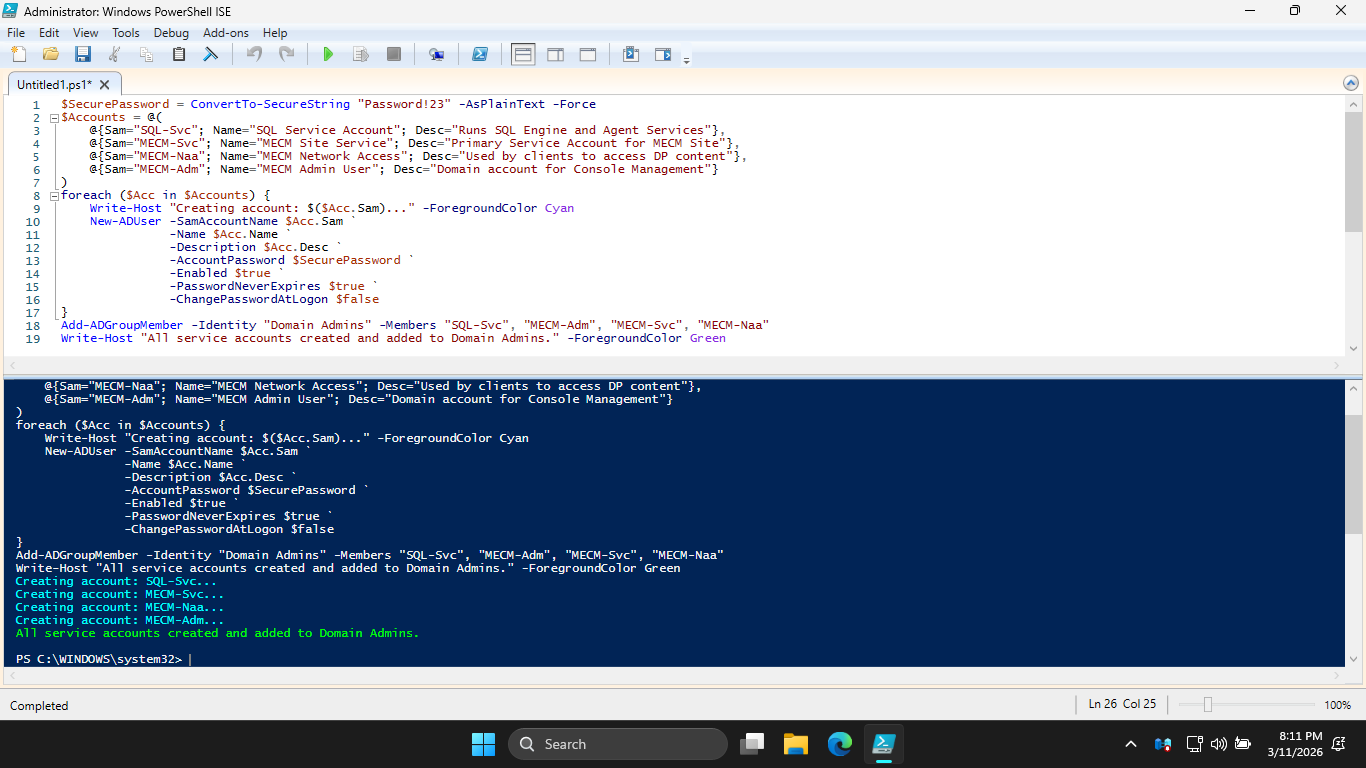
Task: Launch PowerShell.exe from the toolbar icon
Action: tap(480, 54)
